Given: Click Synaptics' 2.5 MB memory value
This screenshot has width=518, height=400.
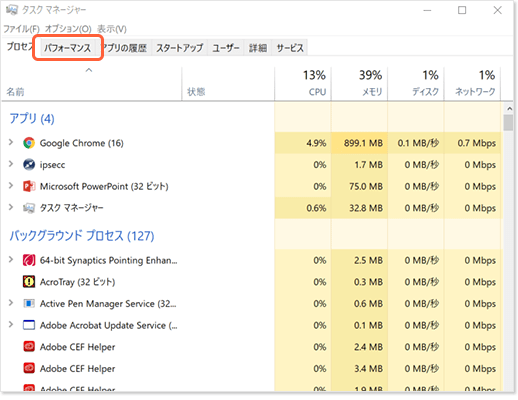Looking at the screenshot, I should coord(368,260).
